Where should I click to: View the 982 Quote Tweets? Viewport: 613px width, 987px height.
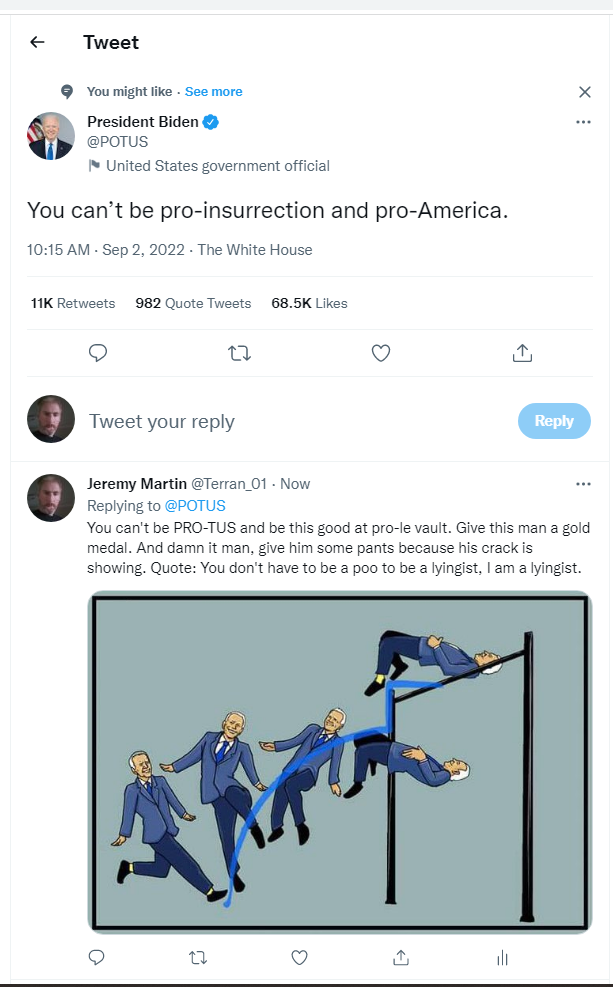pyautogui.click(x=193, y=302)
